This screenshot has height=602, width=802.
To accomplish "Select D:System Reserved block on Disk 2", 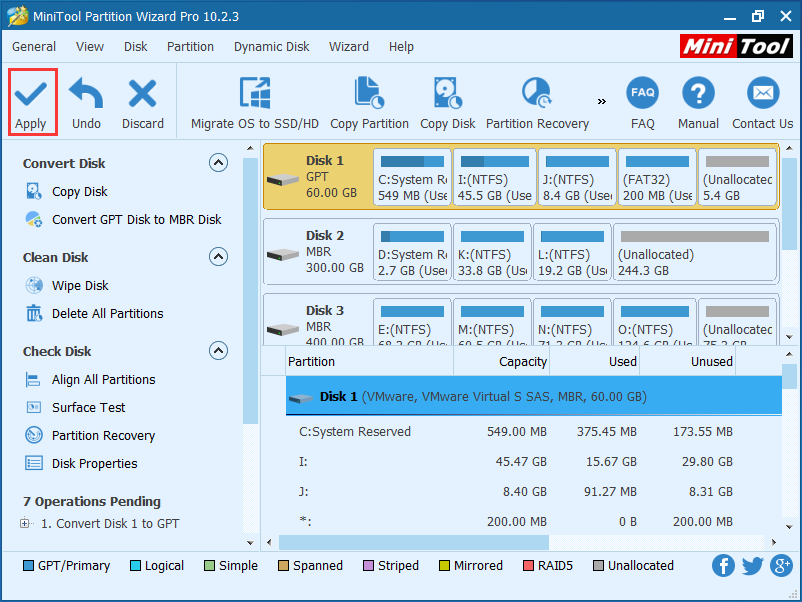I will (412, 252).
